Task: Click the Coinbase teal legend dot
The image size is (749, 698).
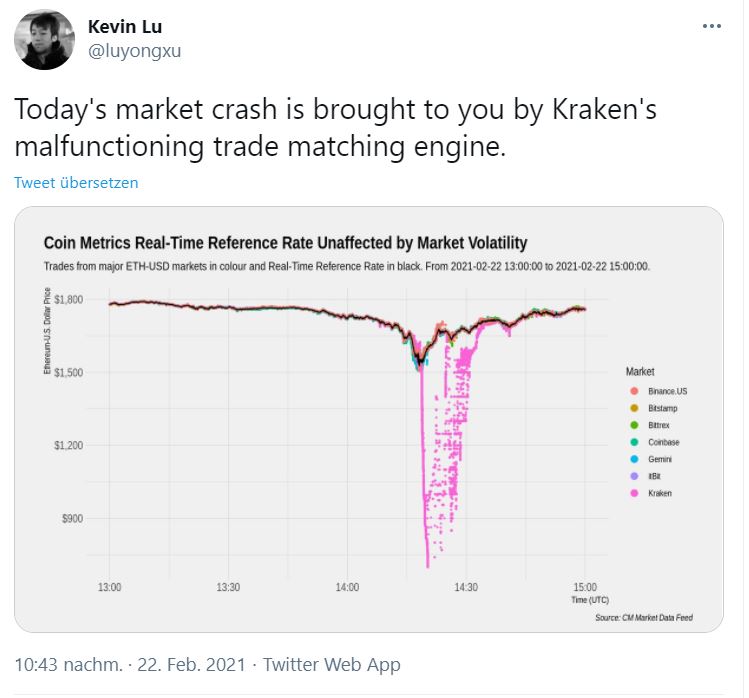Action: pyautogui.click(x=634, y=442)
